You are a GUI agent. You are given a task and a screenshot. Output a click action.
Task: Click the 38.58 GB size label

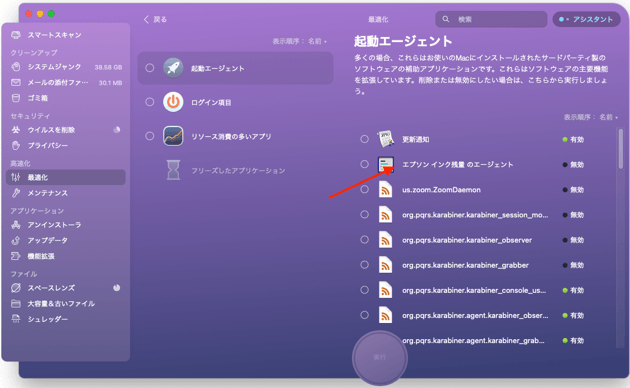tap(108, 67)
